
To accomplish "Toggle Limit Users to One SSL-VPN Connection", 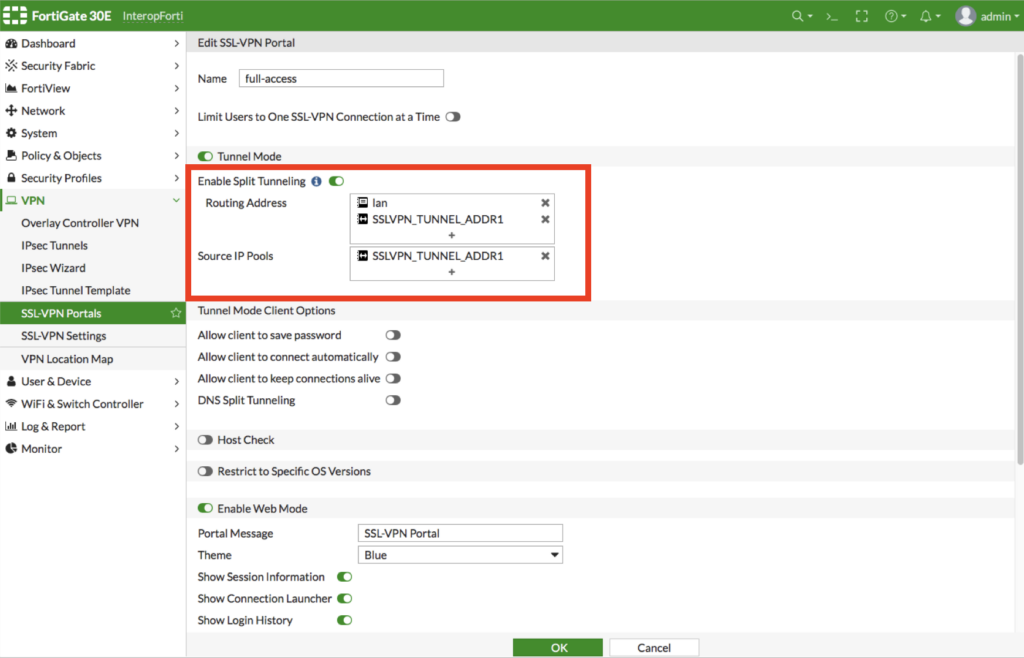I will click(453, 117).
